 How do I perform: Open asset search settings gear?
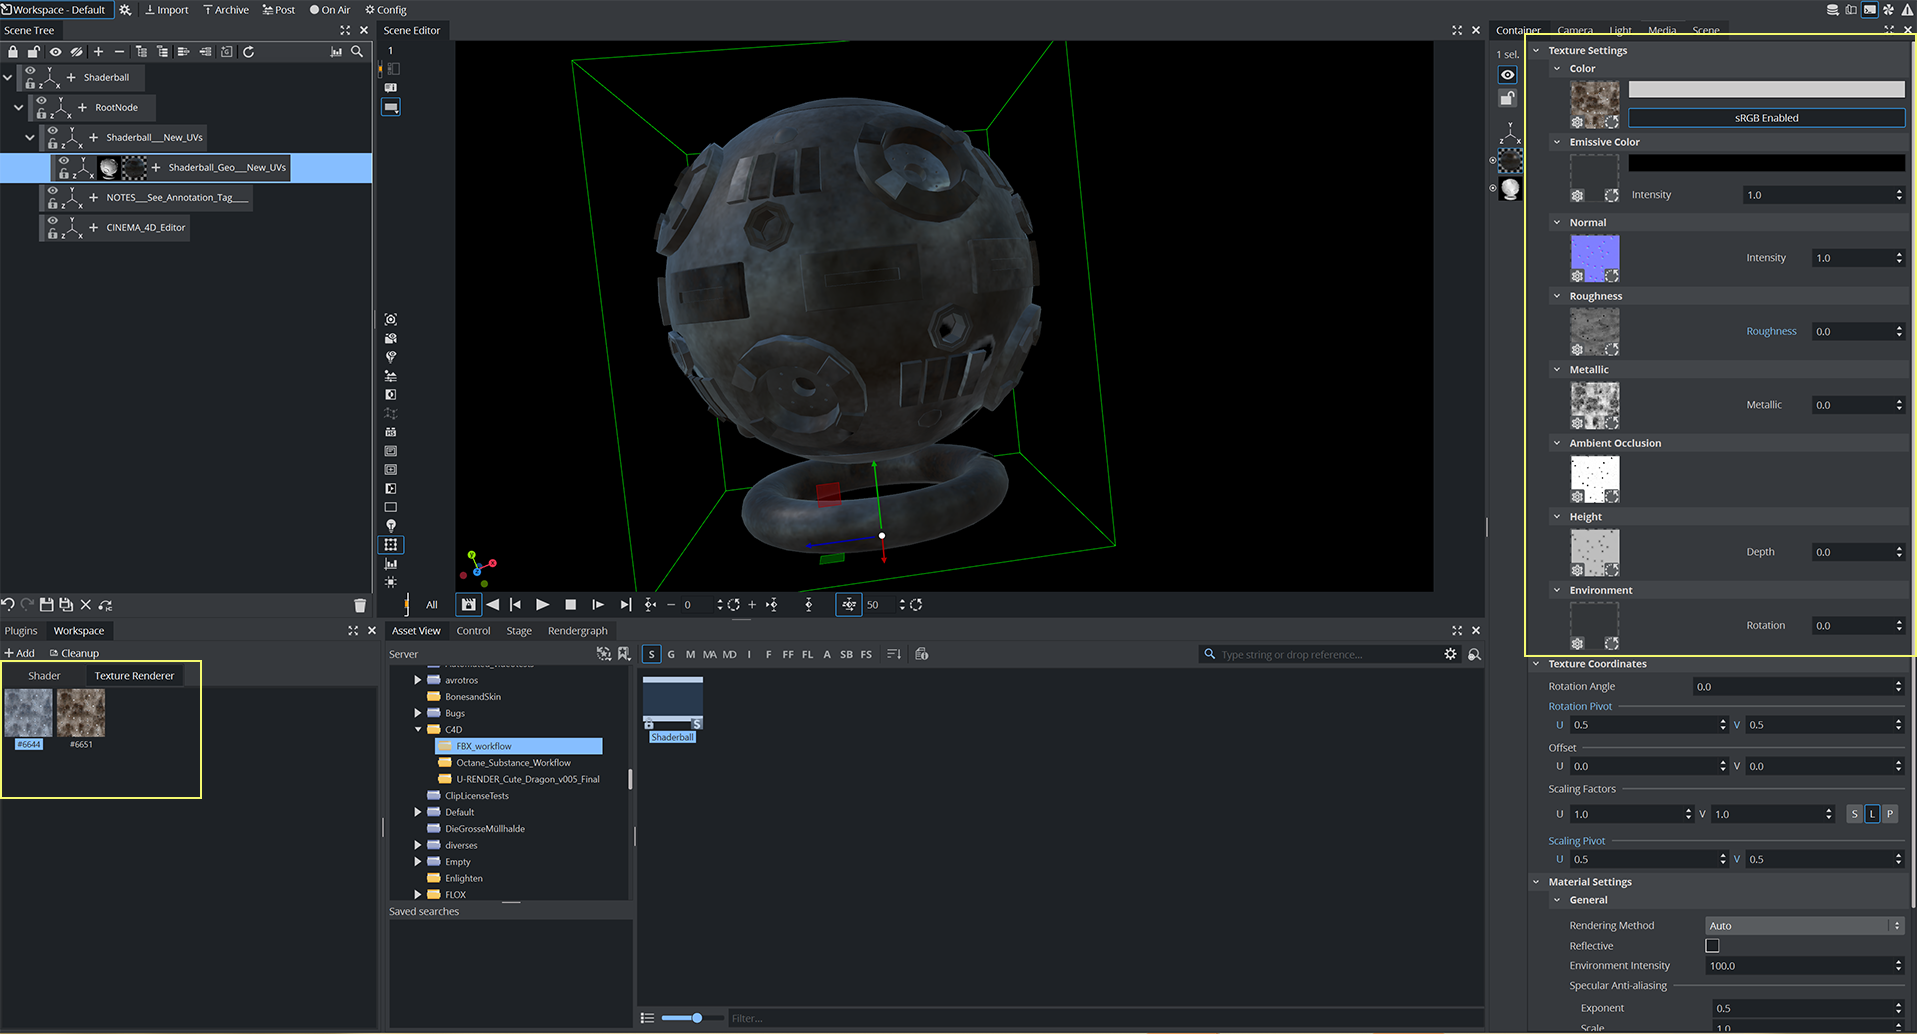click(x=1450, y=654)
